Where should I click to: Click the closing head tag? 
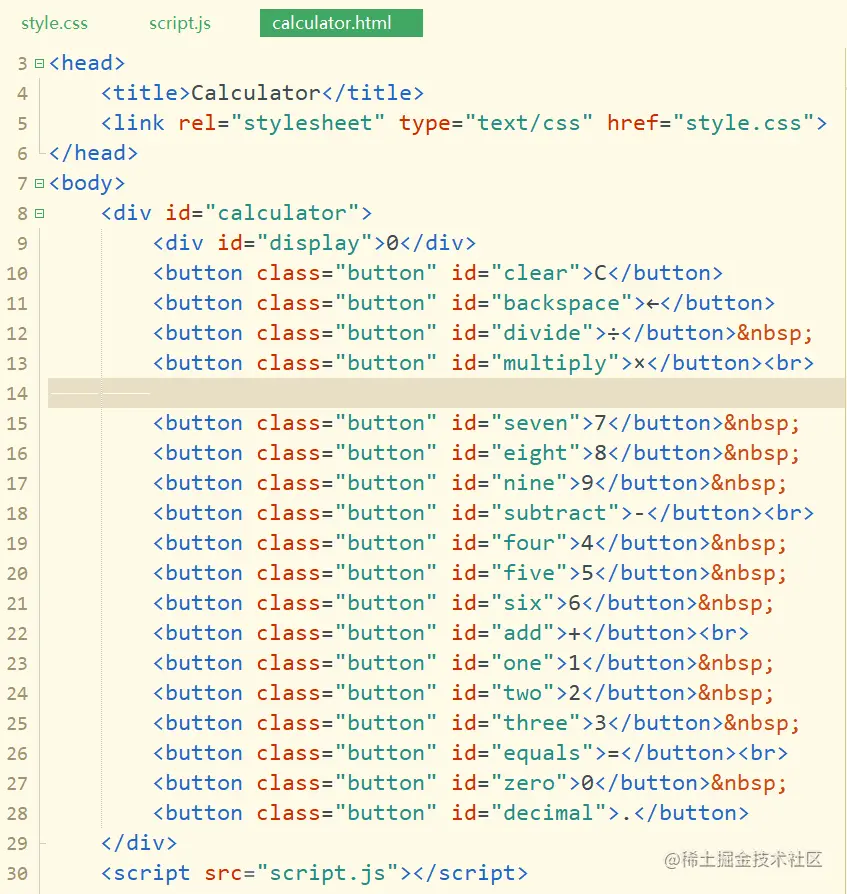click(x=93, y=153)
